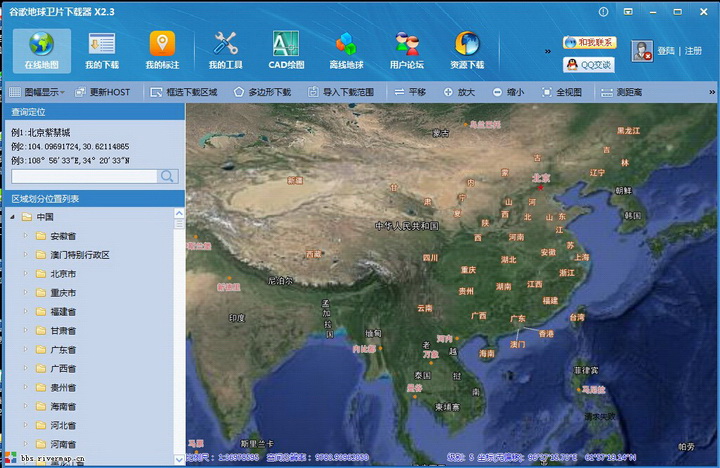Viewport: 720px width, 468px height.
Task: Open the 图幅显示 dropdown
Action: point(38,92)
